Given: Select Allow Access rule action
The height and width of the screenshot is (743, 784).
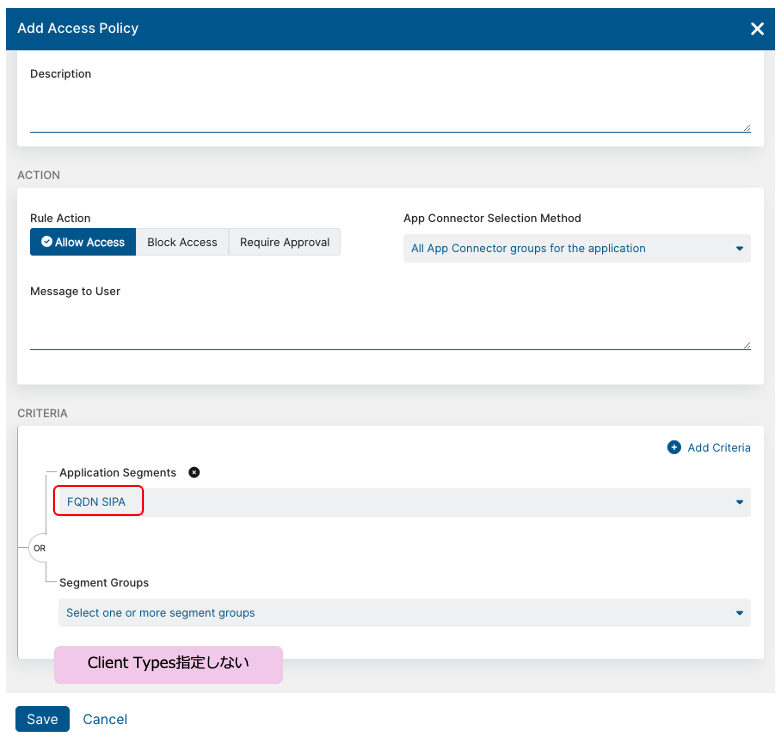Looking at the screenshot, I should pos(83,242).
